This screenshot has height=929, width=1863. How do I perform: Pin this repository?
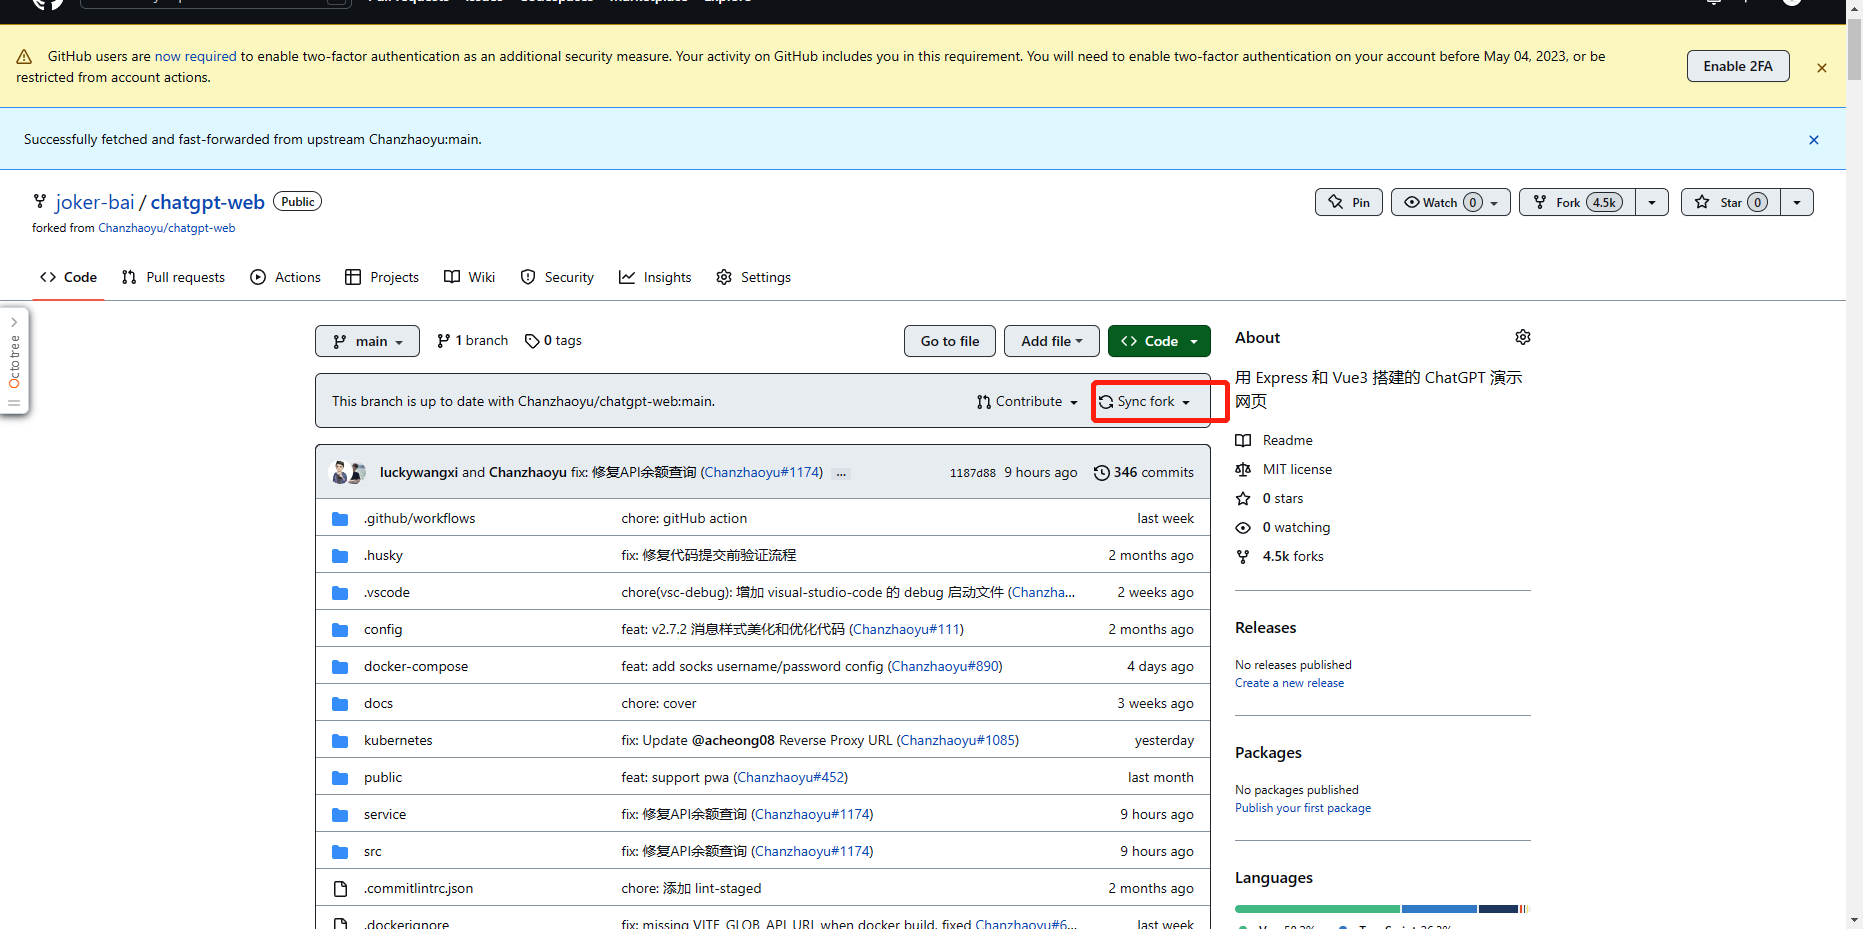1349,202
